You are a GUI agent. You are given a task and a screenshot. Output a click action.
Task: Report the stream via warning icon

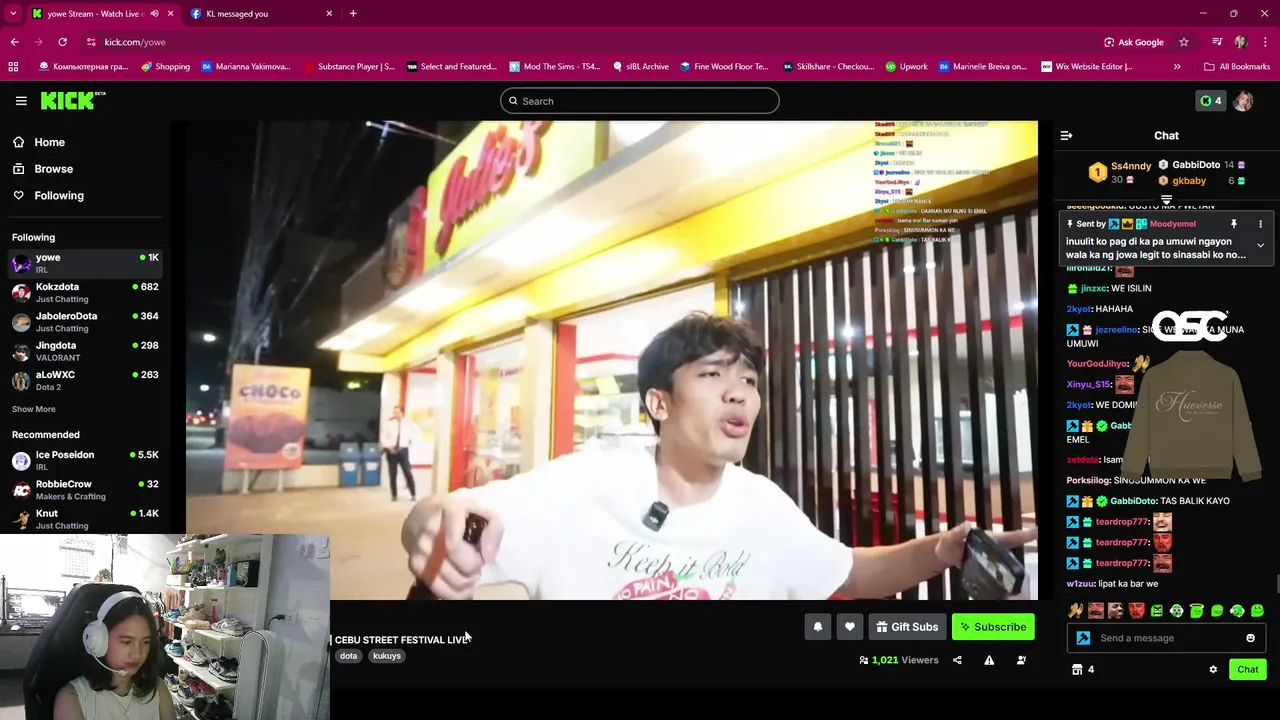989,660
